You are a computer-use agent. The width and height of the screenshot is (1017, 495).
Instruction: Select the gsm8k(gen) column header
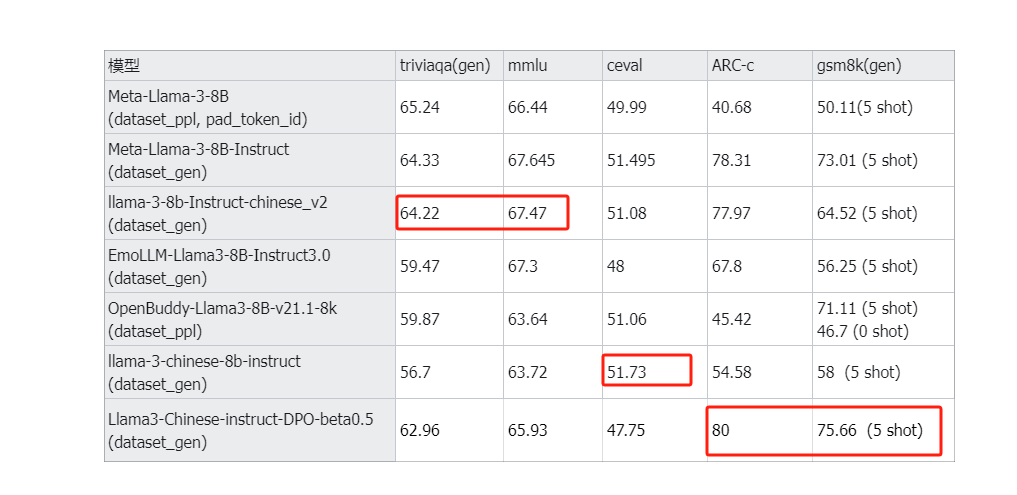[883, 66]
